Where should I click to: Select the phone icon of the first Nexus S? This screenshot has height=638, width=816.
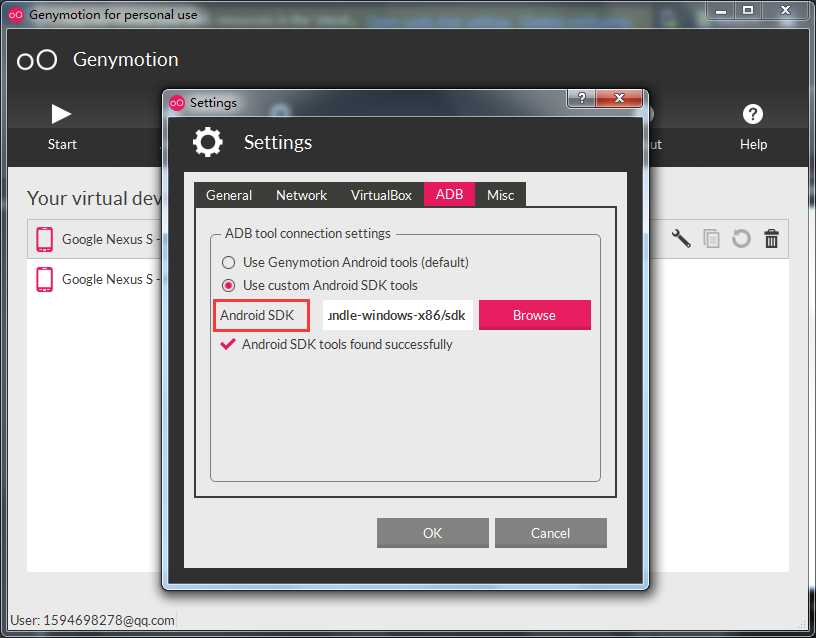44,239
